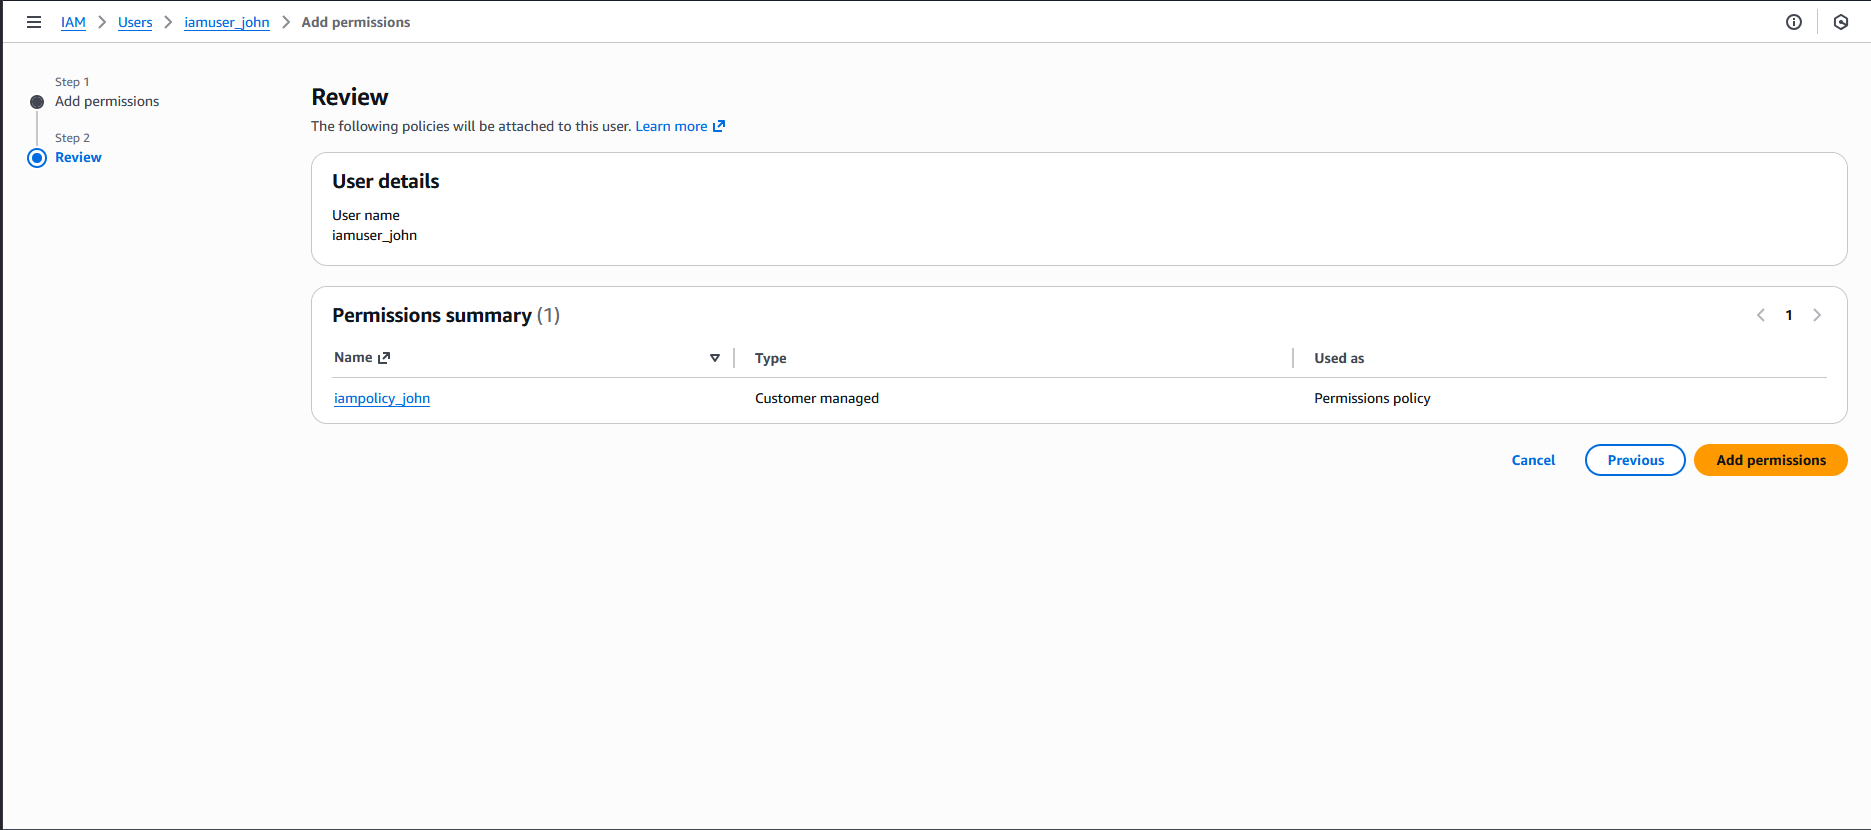1871x830 pixels.
Task: Click the iamuser_john user name value
Action: tap(374, 235)
